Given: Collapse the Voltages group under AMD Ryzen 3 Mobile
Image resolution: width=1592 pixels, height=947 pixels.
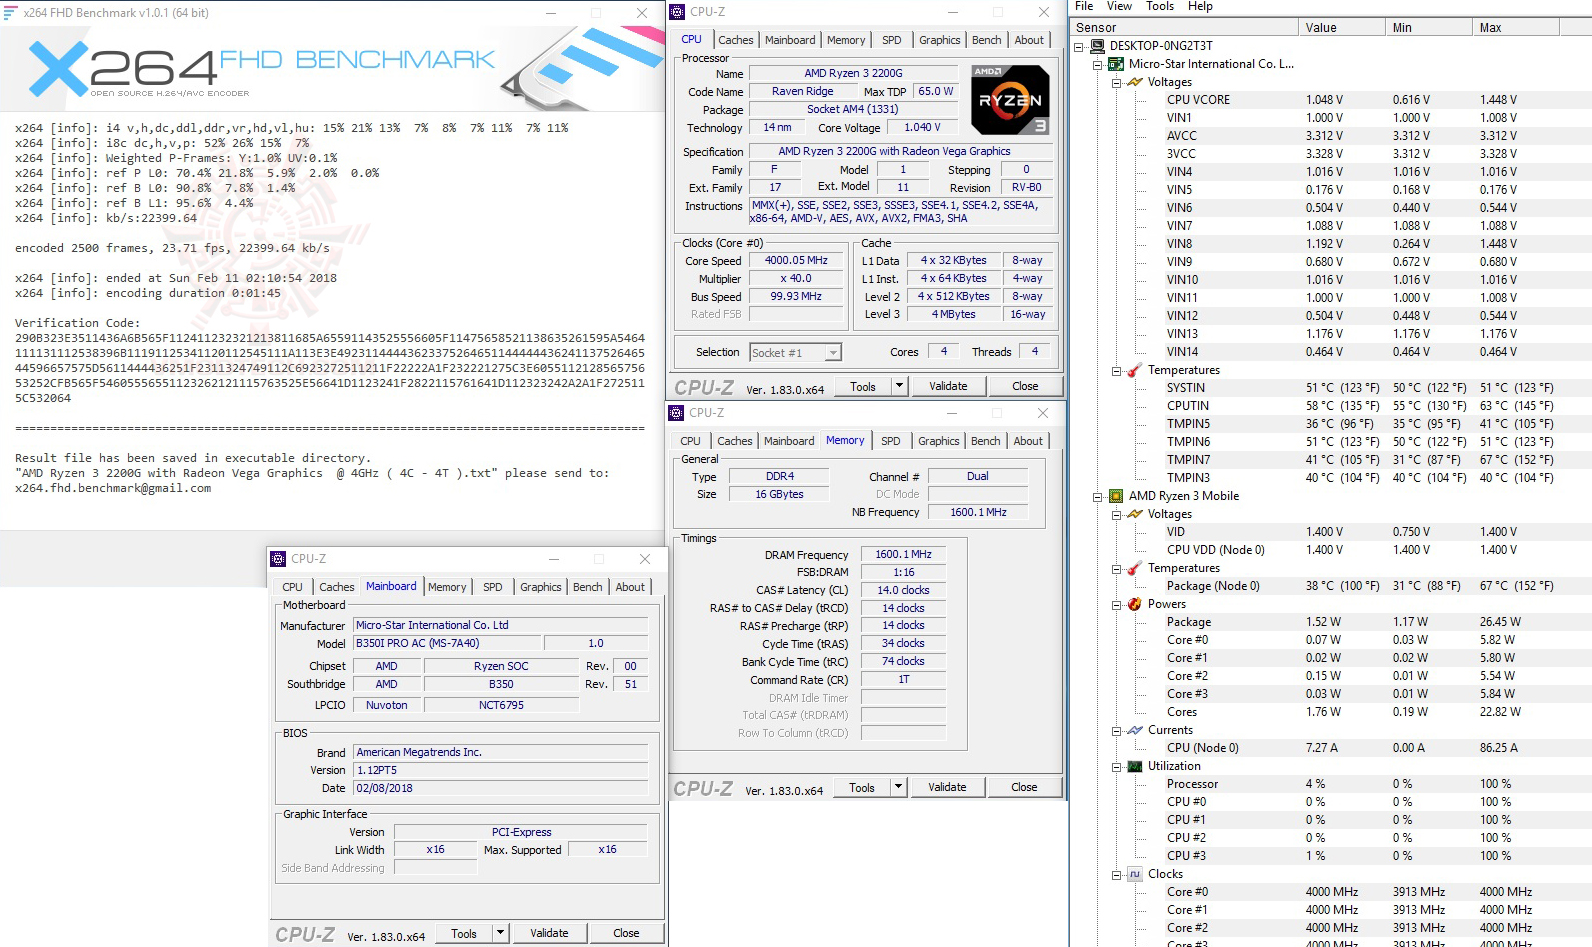Looking at the screenshot, I should pyautogui.click(x=1117, y=514).
